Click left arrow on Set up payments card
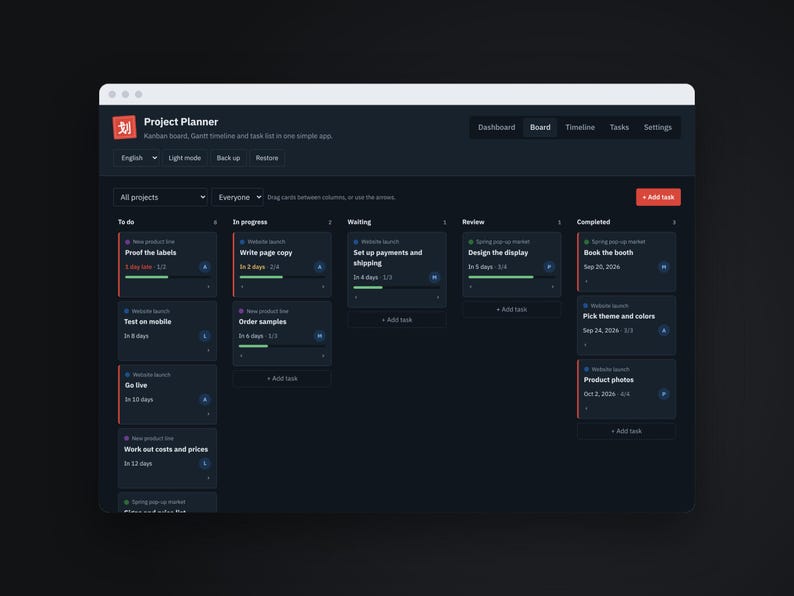This screenshot has width=794, height=596. coord(356,297)
